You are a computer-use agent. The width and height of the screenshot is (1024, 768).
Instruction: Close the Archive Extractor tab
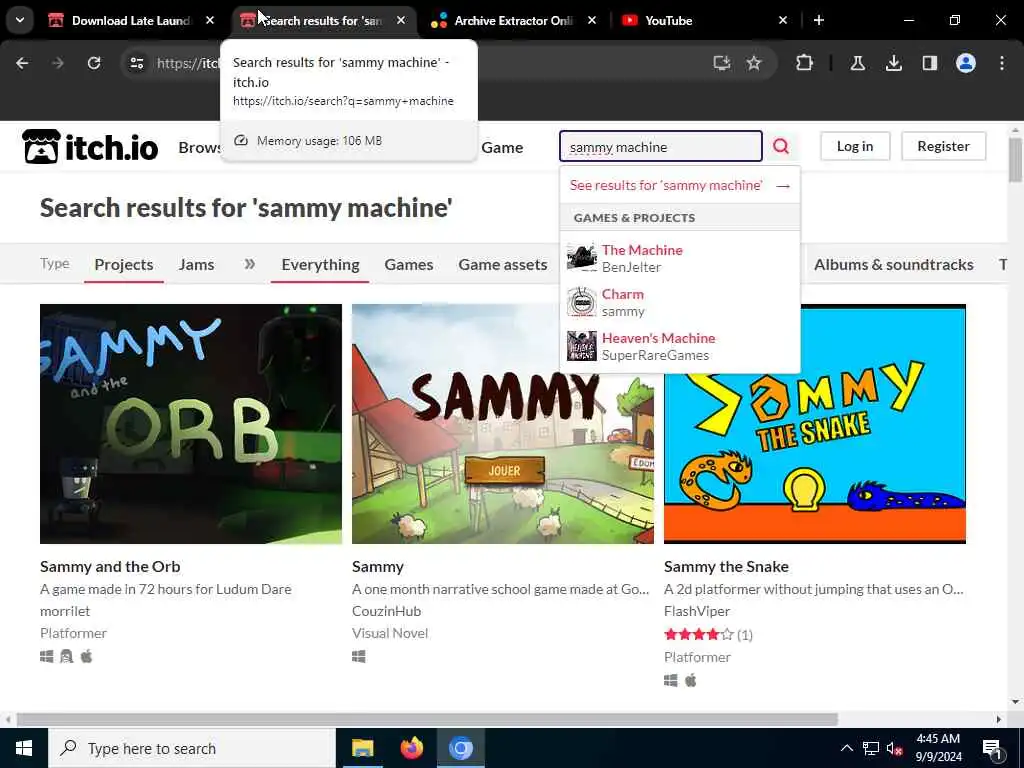592,20
